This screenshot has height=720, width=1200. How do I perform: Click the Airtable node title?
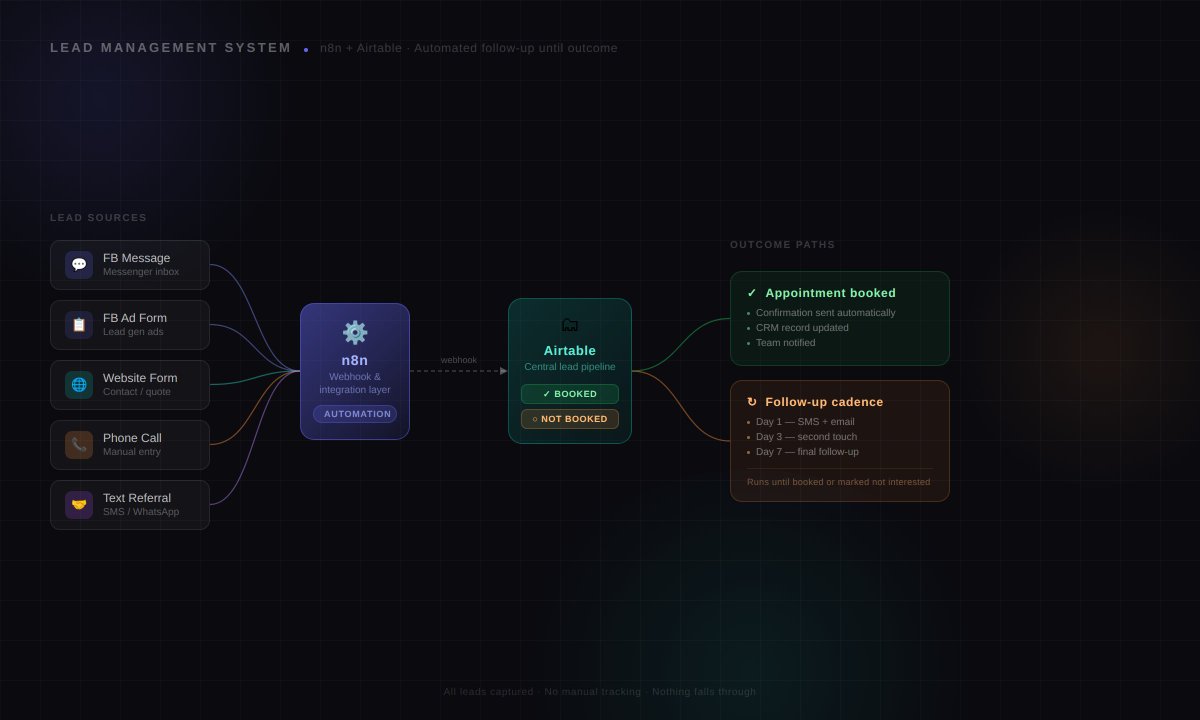click(570, 351)
